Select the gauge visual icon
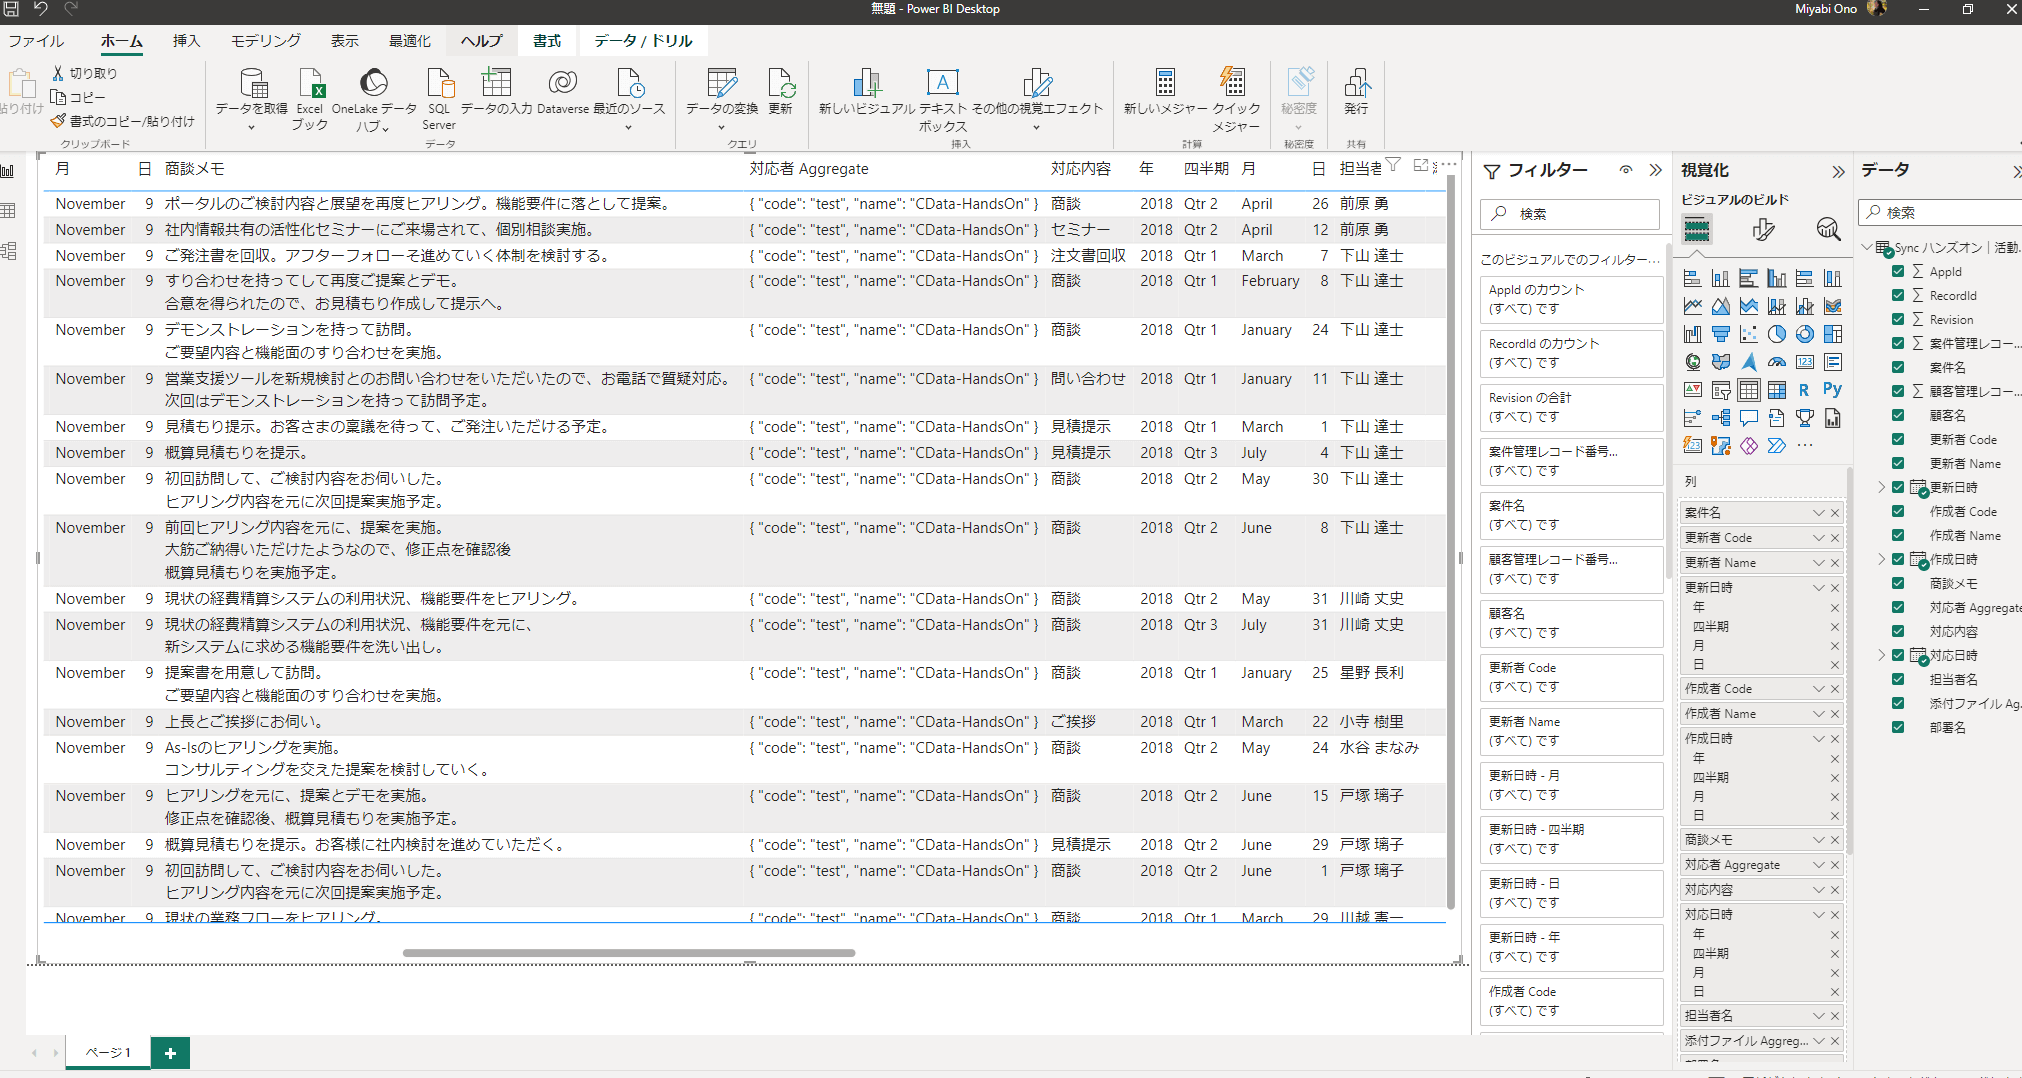Viewport: 2022px width, 1078px height. [1776, 362]
